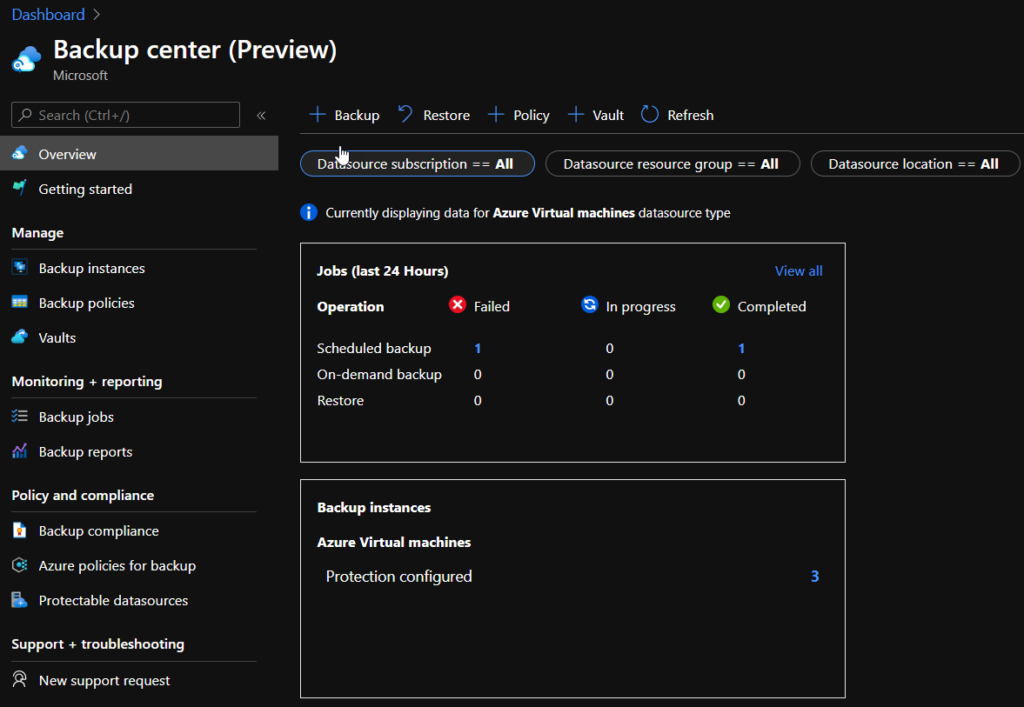1024x707 pixels.
Task: Click the 'Scheduled backup' row label
Action: (374, 349)
